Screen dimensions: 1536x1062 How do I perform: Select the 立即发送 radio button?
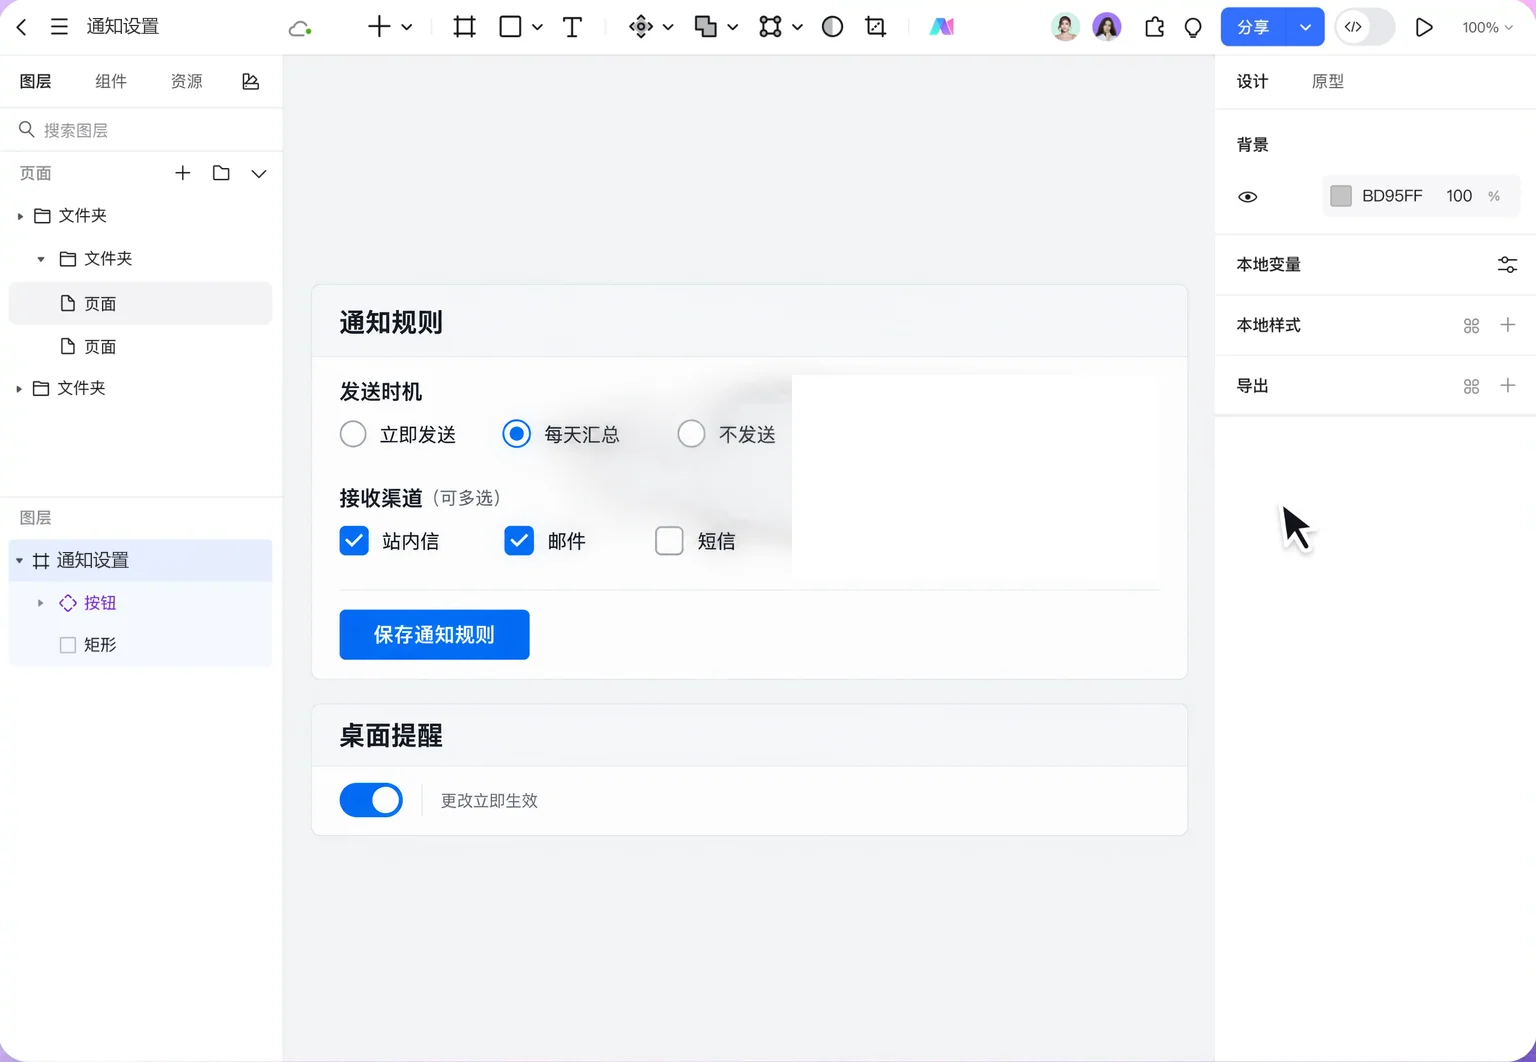click(x=353, y=434)
